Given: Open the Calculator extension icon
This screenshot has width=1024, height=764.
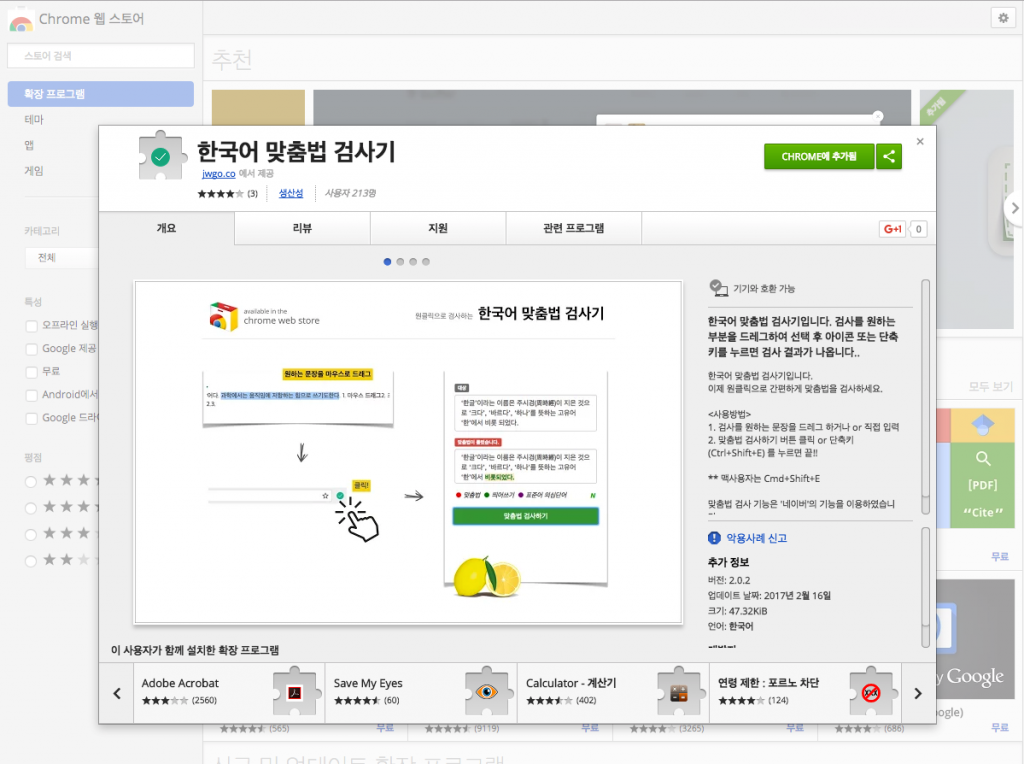Looking at the screenshot, I should point(679,692).
